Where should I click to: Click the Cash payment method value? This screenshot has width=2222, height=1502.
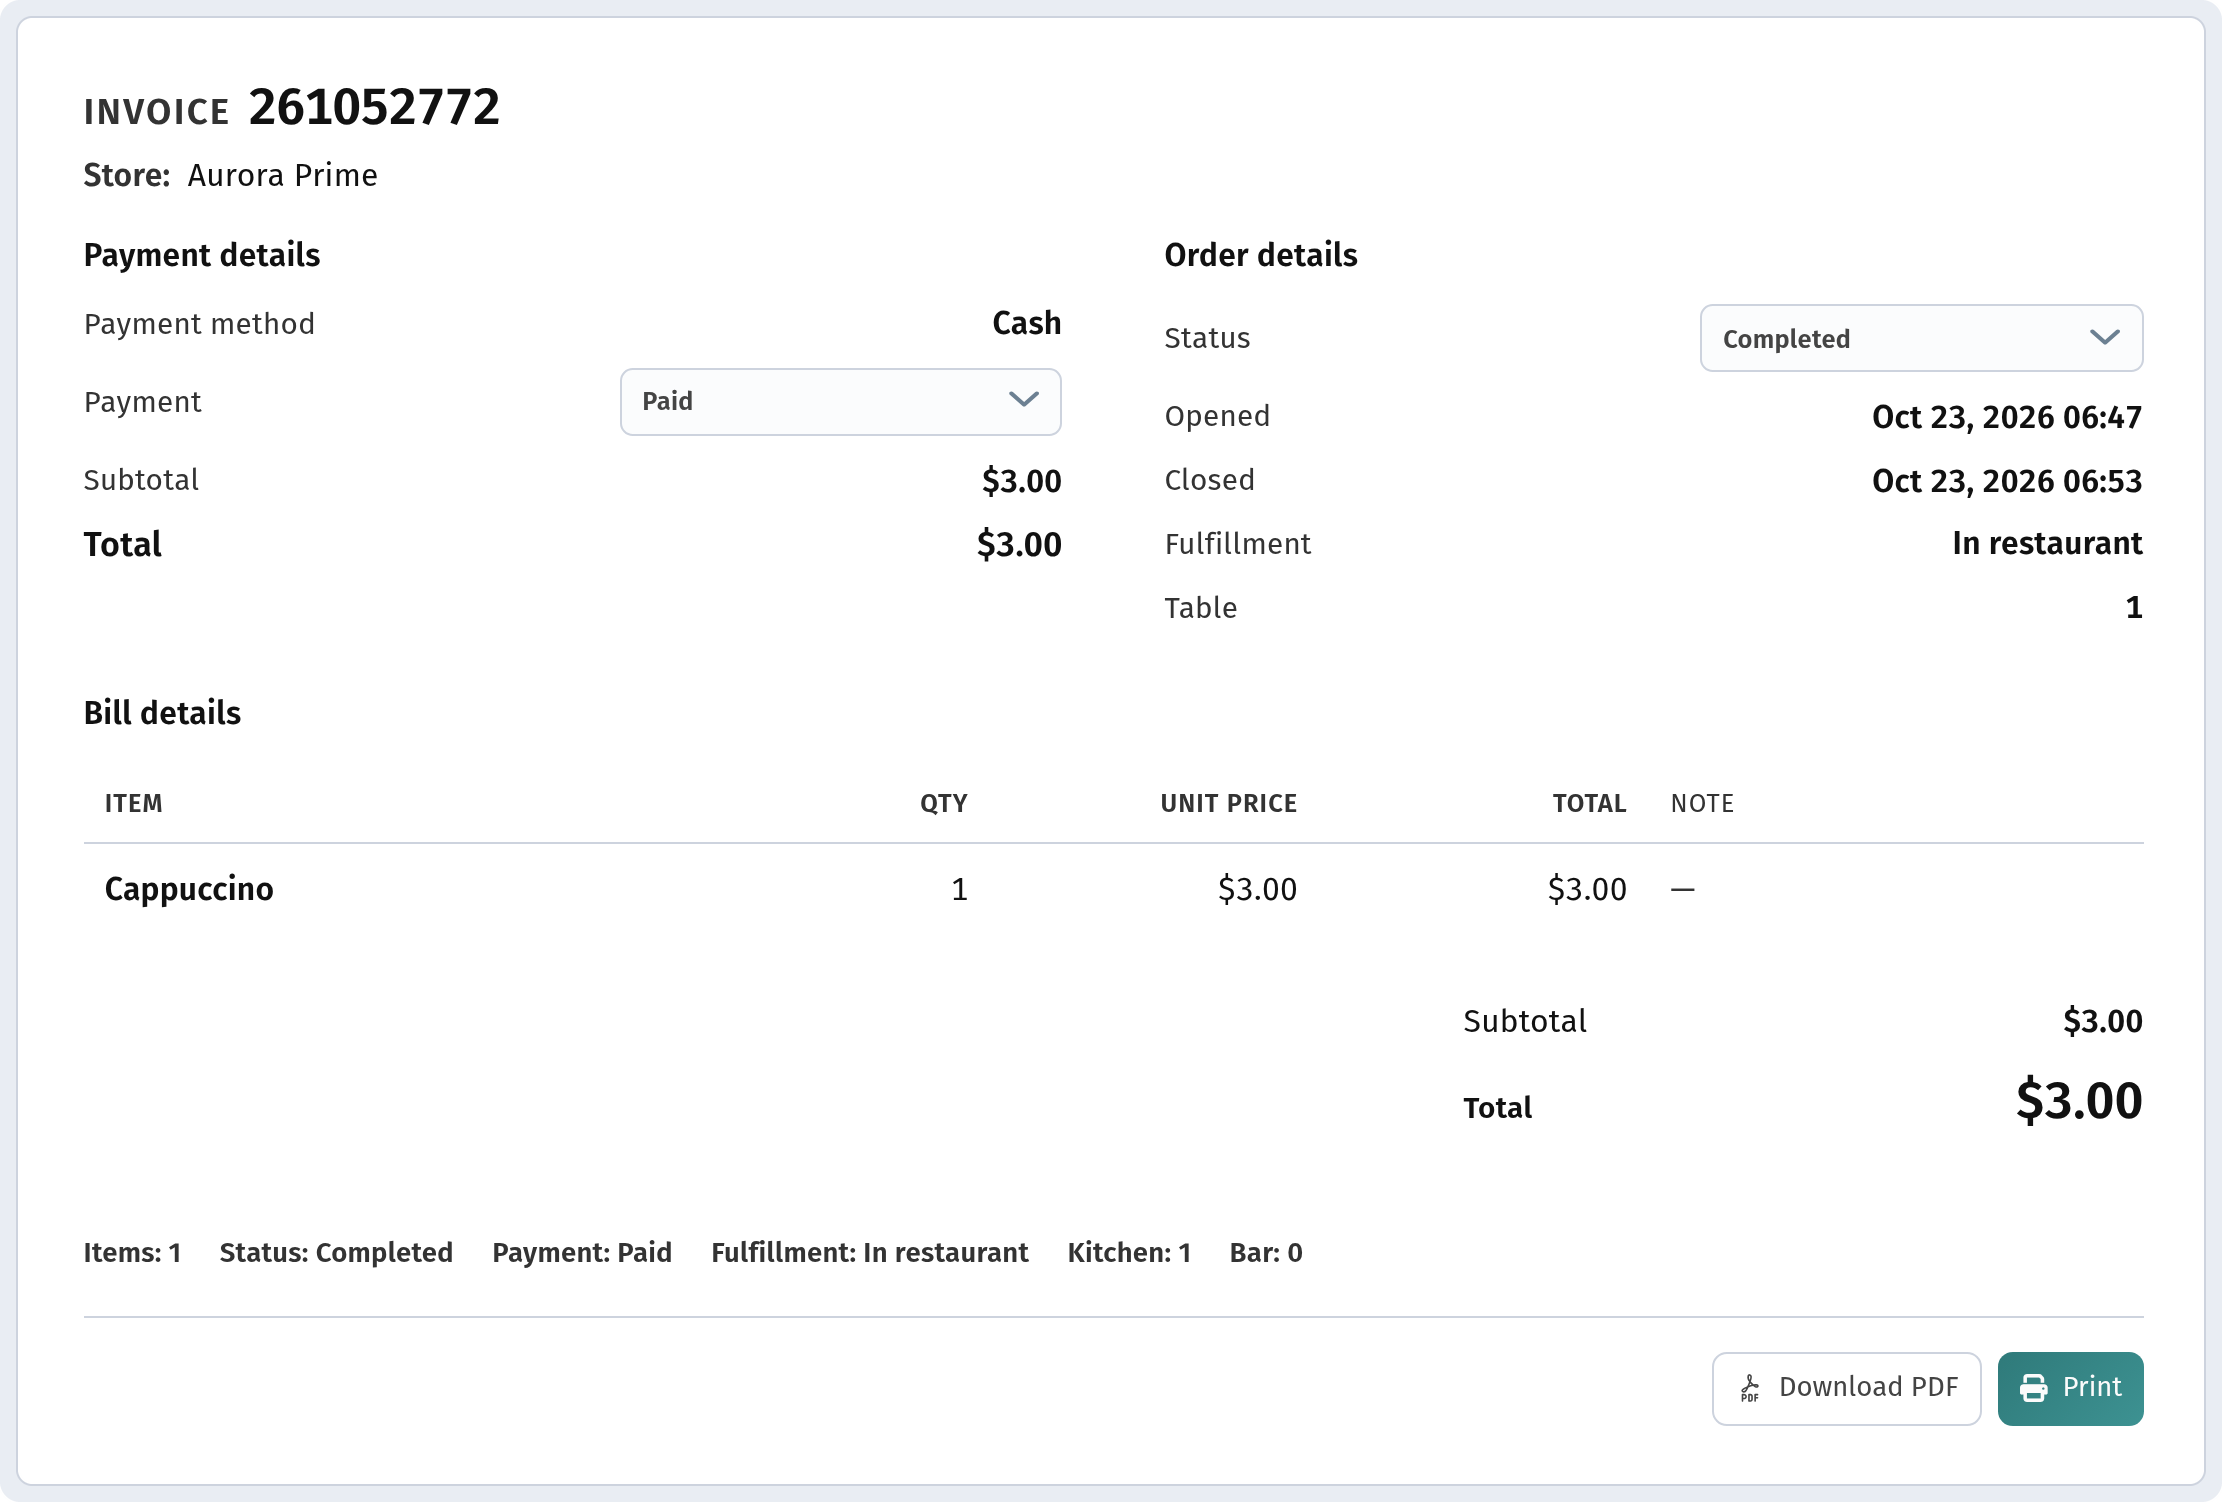click(1026, 323)
